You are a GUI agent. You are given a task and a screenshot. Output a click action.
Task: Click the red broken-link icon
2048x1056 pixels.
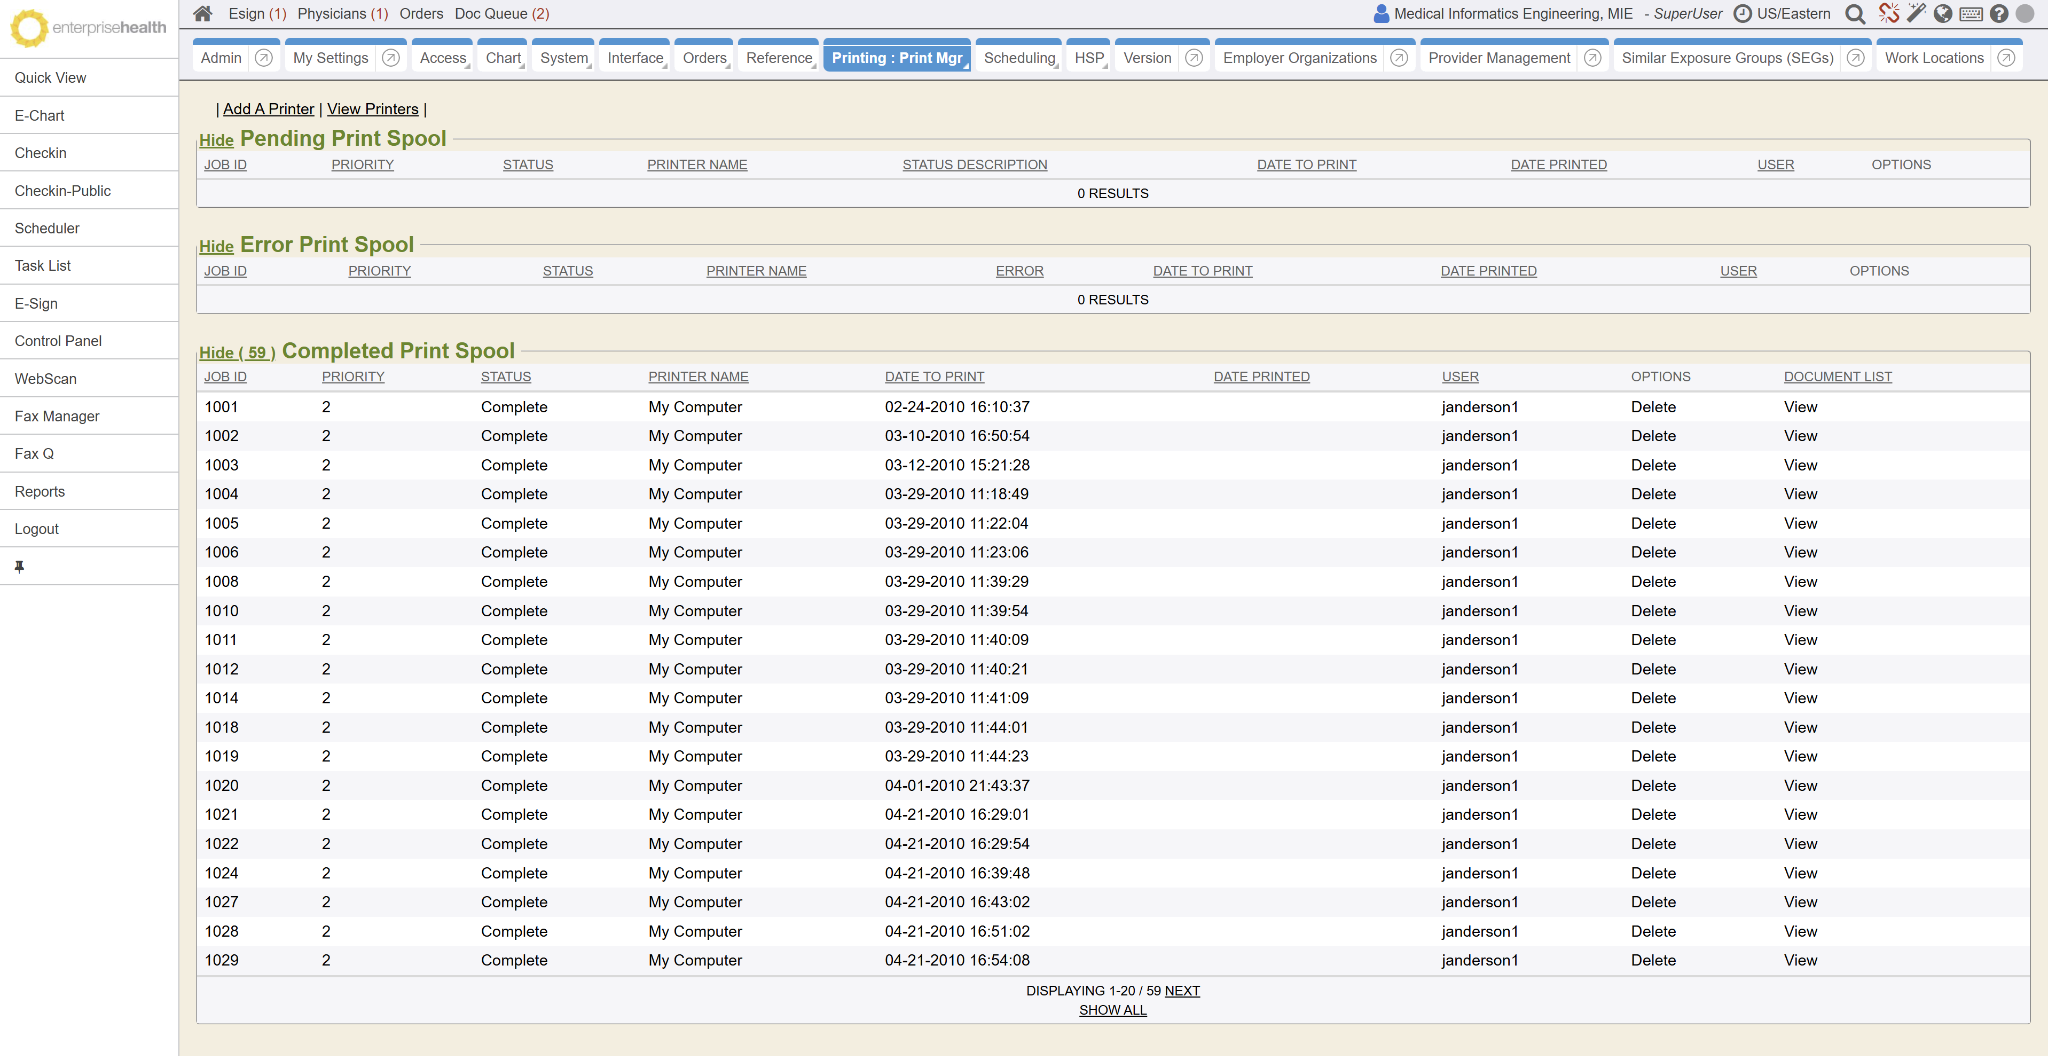(x=1888, y=13)
